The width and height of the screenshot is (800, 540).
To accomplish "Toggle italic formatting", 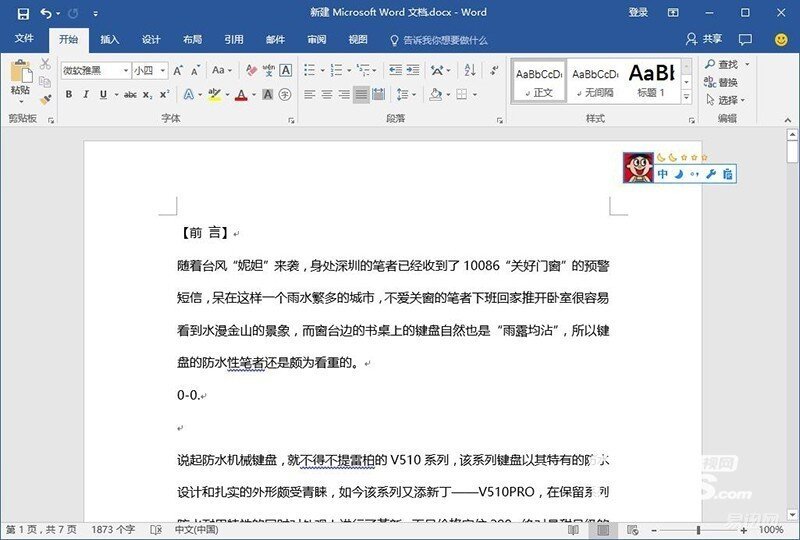I will click(x=86, y=94).
